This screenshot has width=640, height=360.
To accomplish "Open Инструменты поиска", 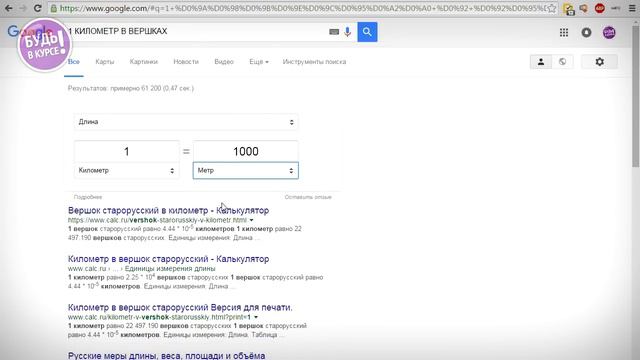I will pyautogui.click(x=314, y=62).
